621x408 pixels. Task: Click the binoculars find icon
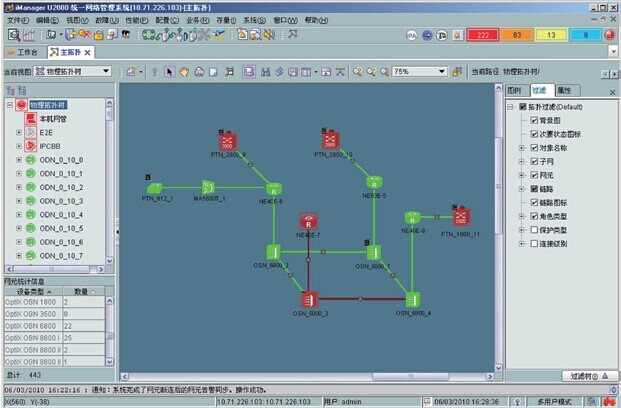[266, 72]
